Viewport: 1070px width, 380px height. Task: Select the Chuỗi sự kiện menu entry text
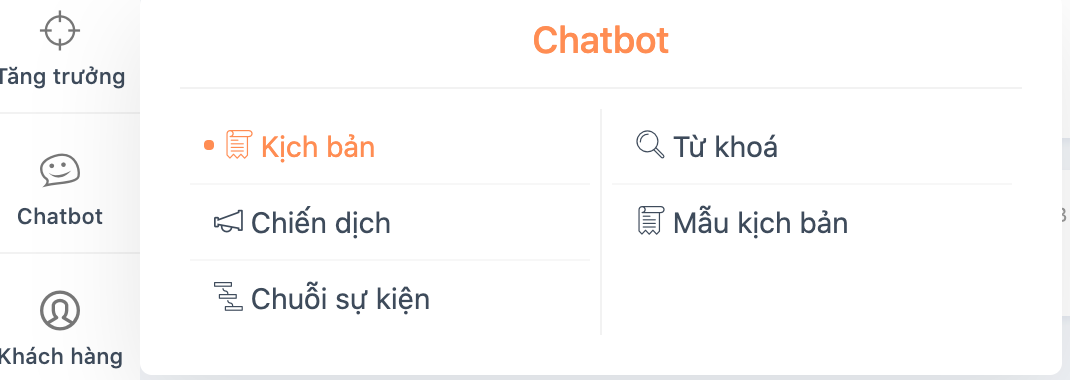click(x=341, y=299)
